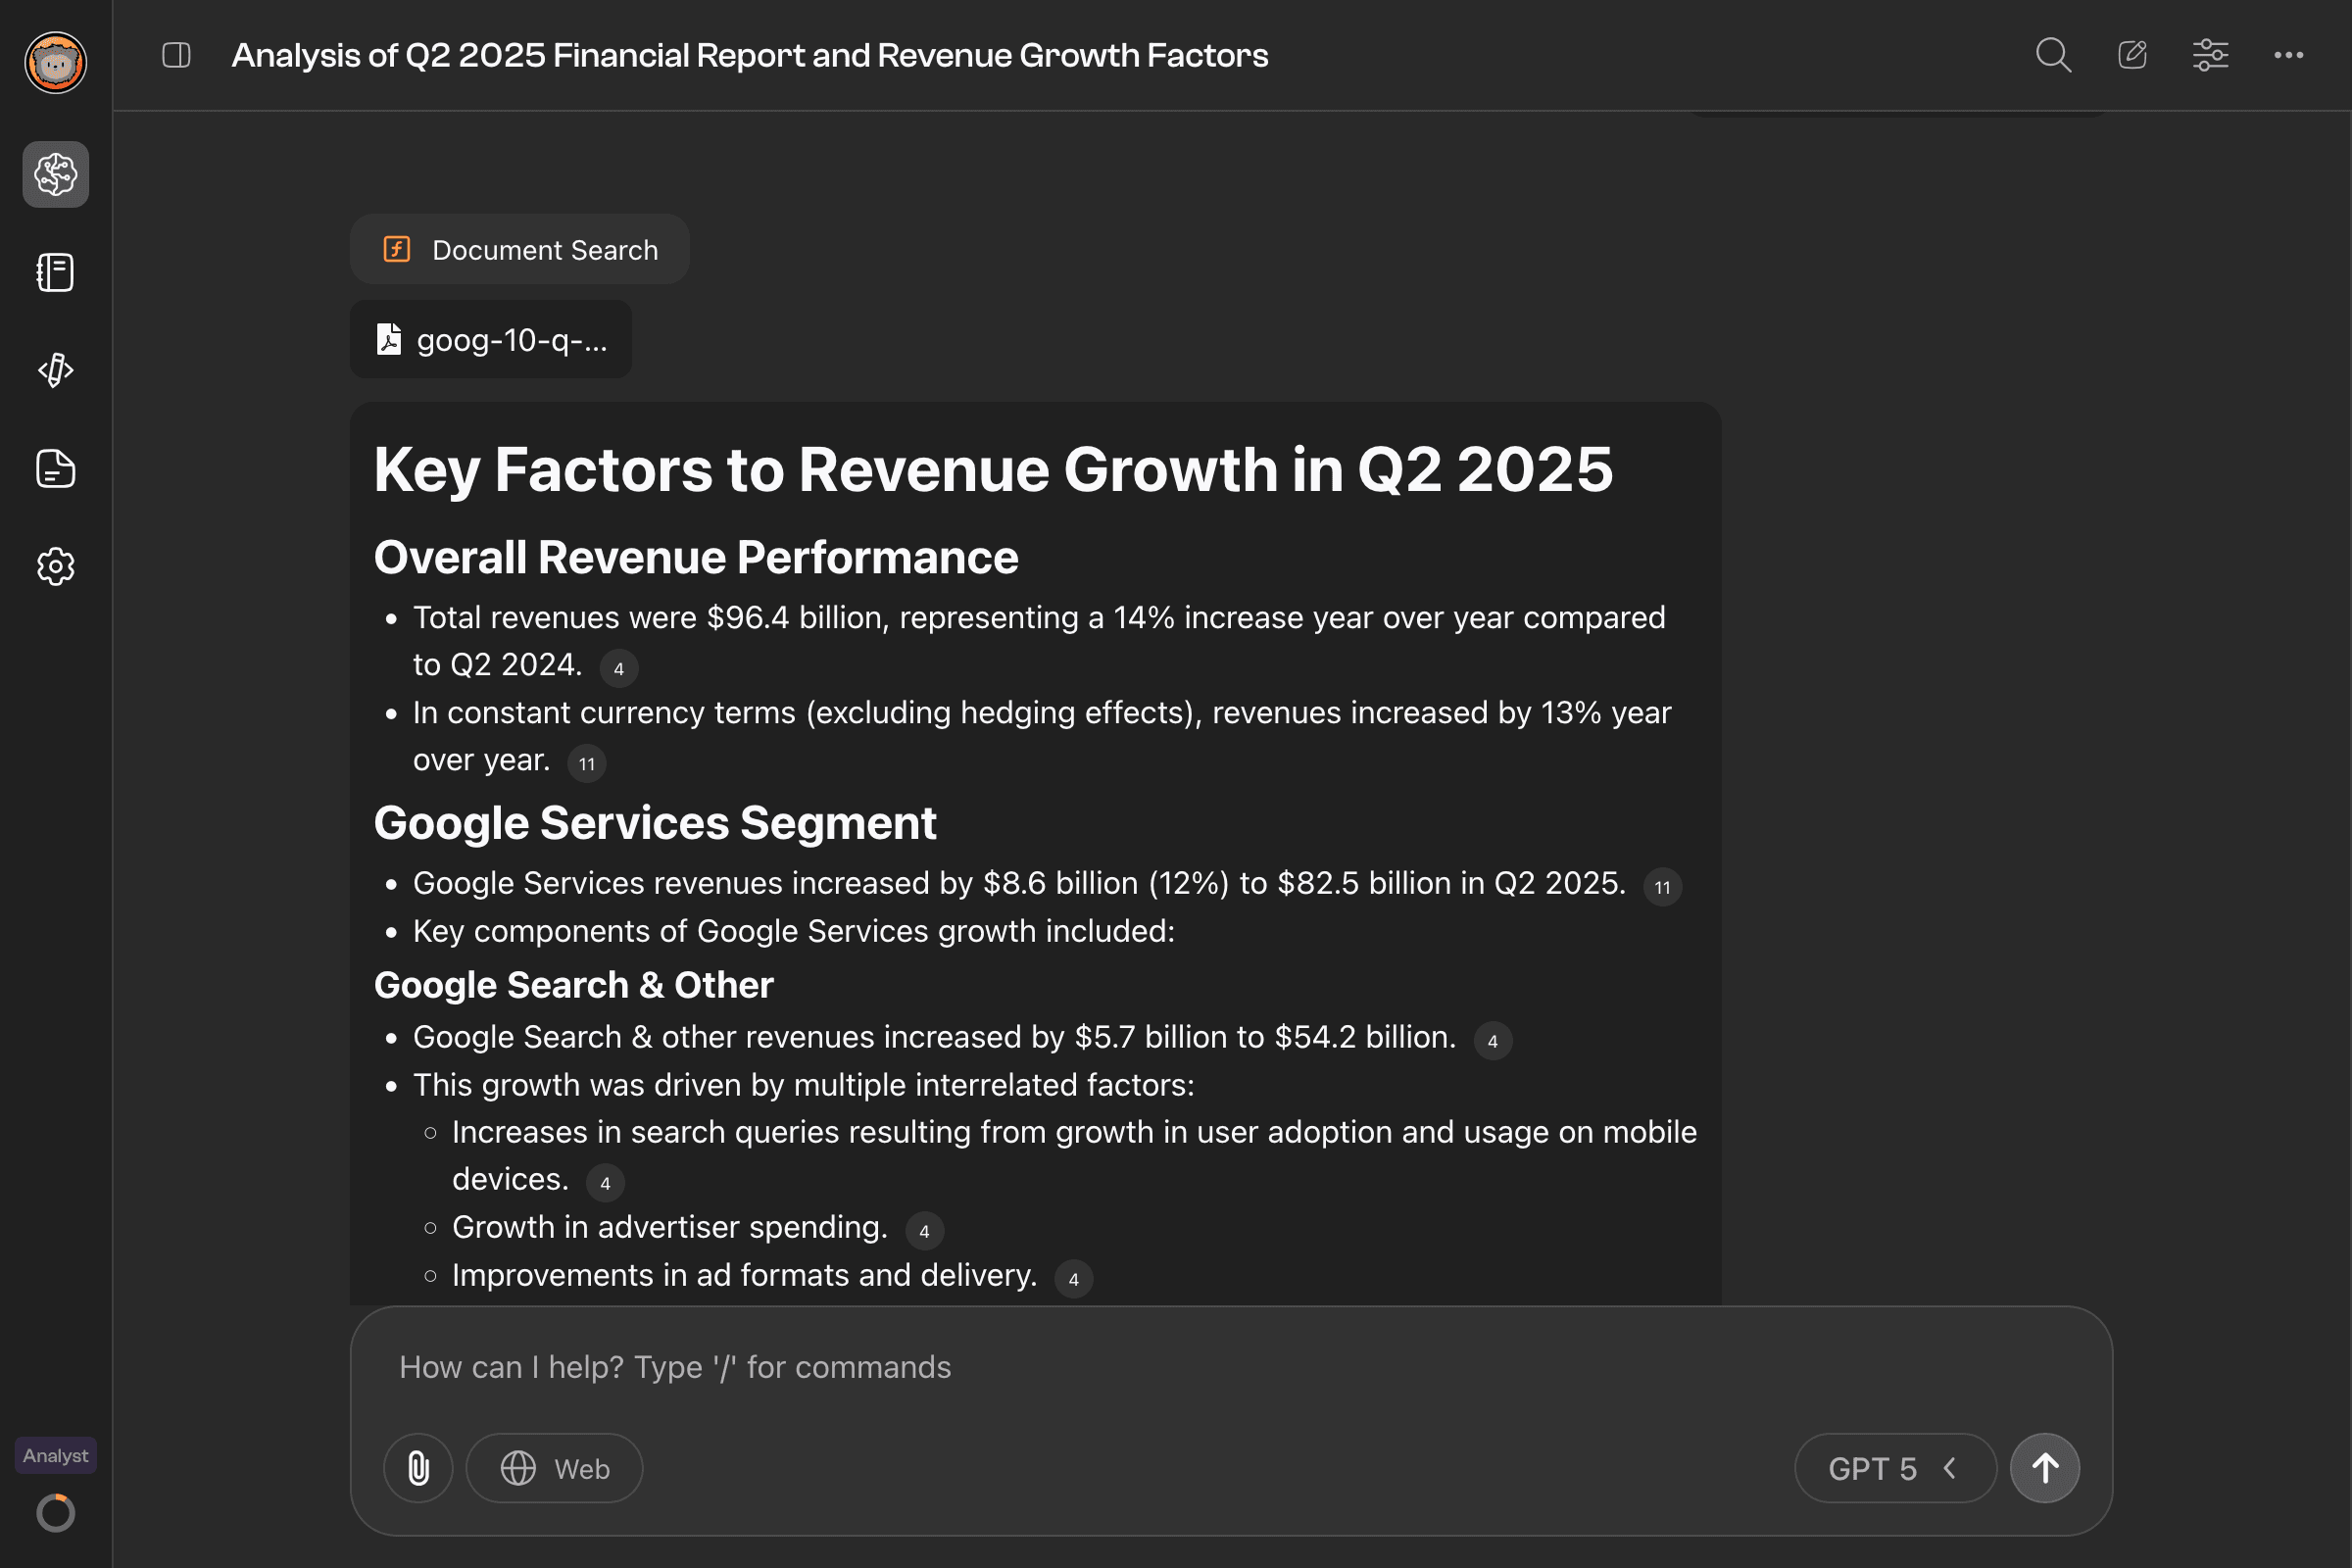Image resolution: width=2352 pixels, height=1568 pixels.
Task: Open the documents note icon
Action: [x=56, y=468]
